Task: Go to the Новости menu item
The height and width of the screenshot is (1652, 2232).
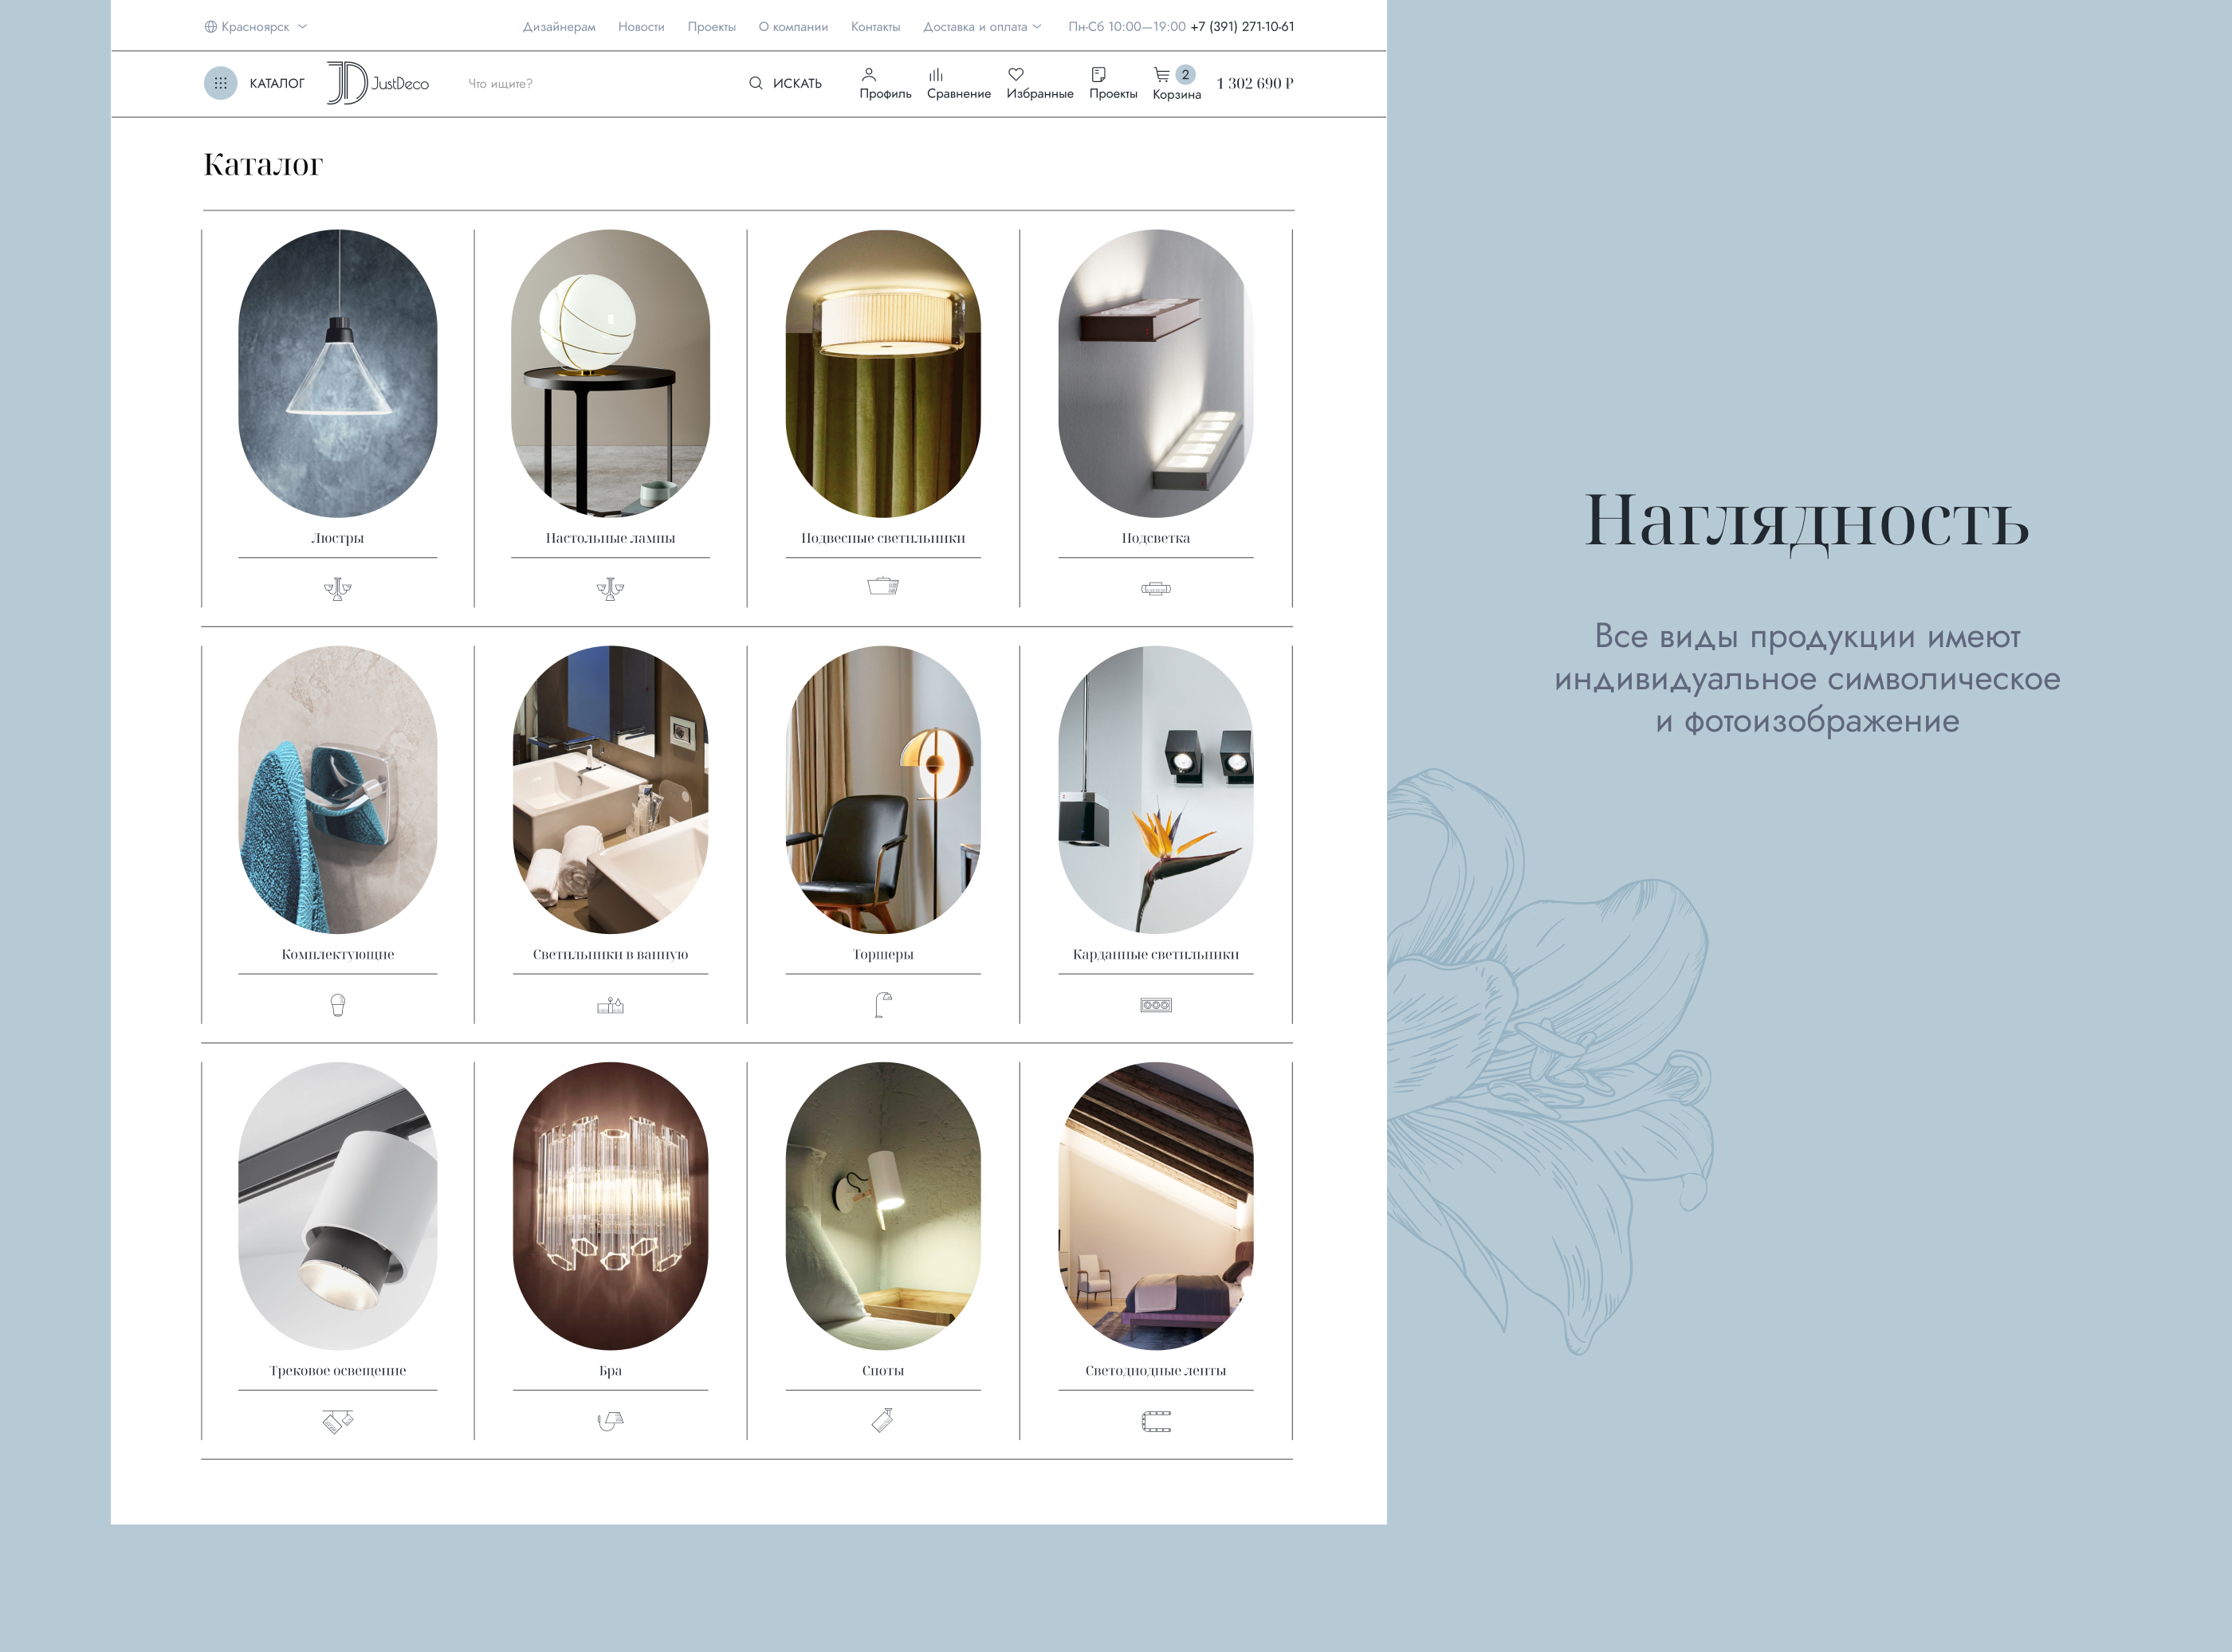Action: pyautogui.click(x=641, y=27)
